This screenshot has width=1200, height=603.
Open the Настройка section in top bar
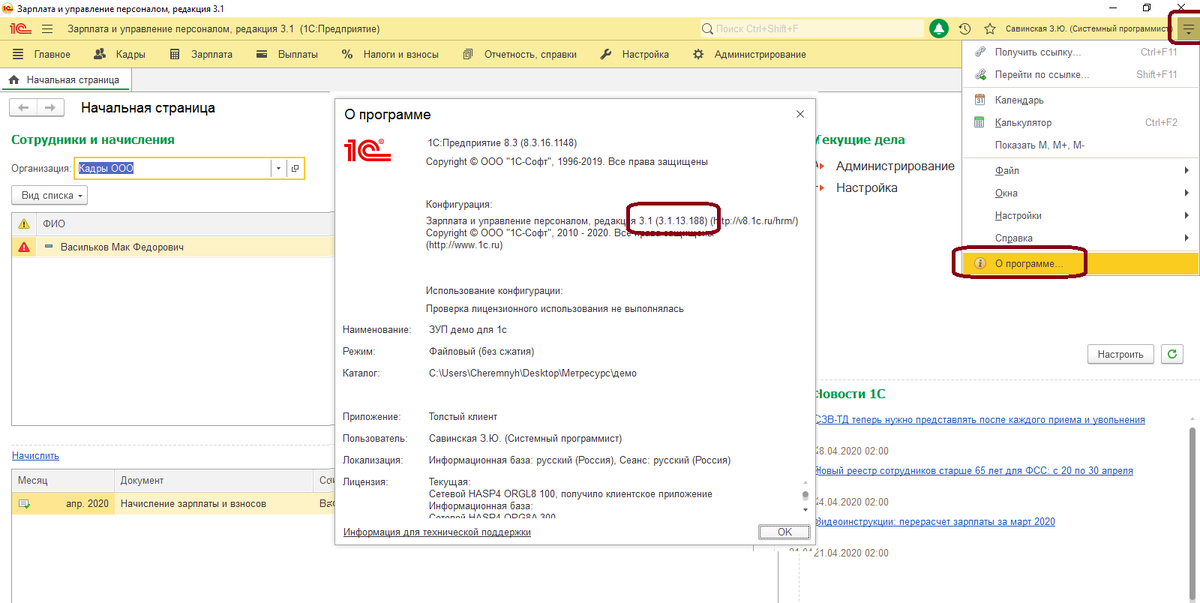click(x=635, y=54)
